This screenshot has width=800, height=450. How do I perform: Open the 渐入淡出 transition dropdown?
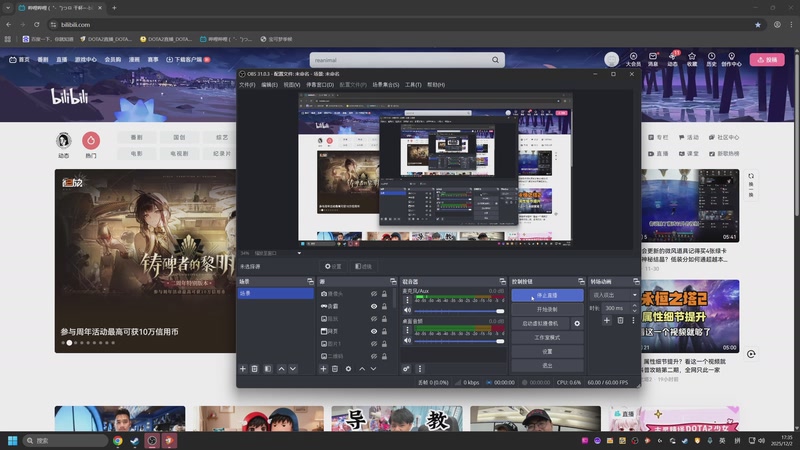[x=611, y=295]
